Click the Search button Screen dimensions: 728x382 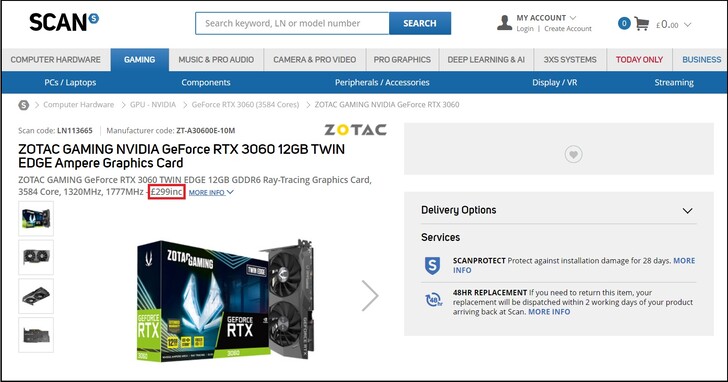420,23
